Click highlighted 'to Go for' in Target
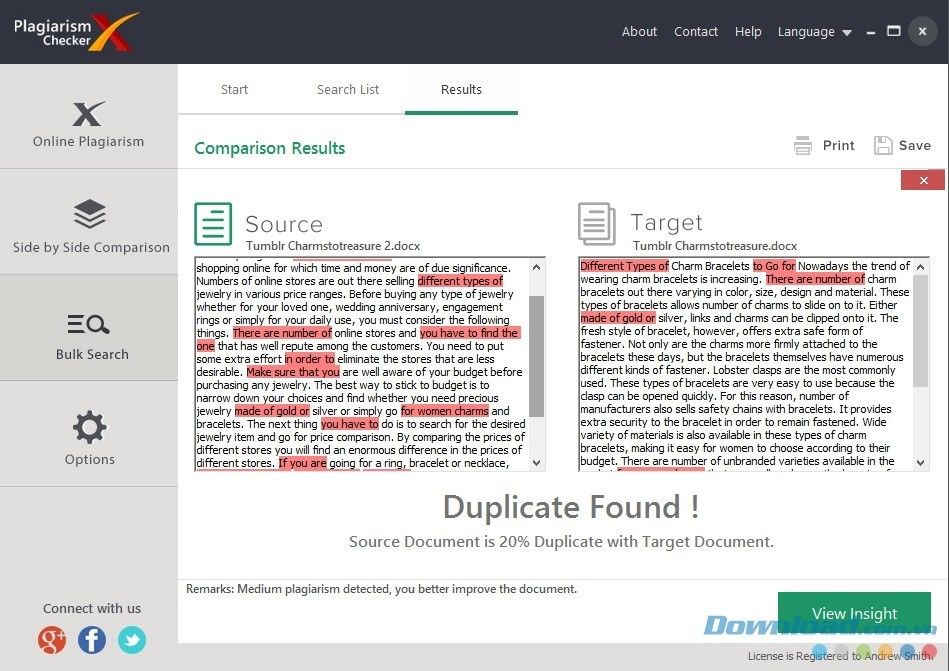The width and height of the screenshot is (949, 671). (x=773, y=266)
